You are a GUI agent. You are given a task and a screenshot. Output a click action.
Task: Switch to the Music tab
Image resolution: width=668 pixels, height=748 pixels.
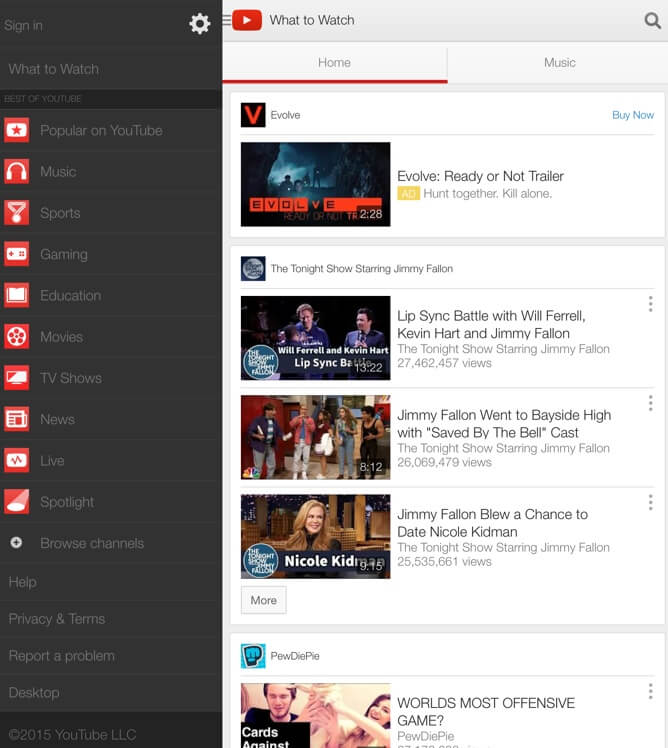559,62
